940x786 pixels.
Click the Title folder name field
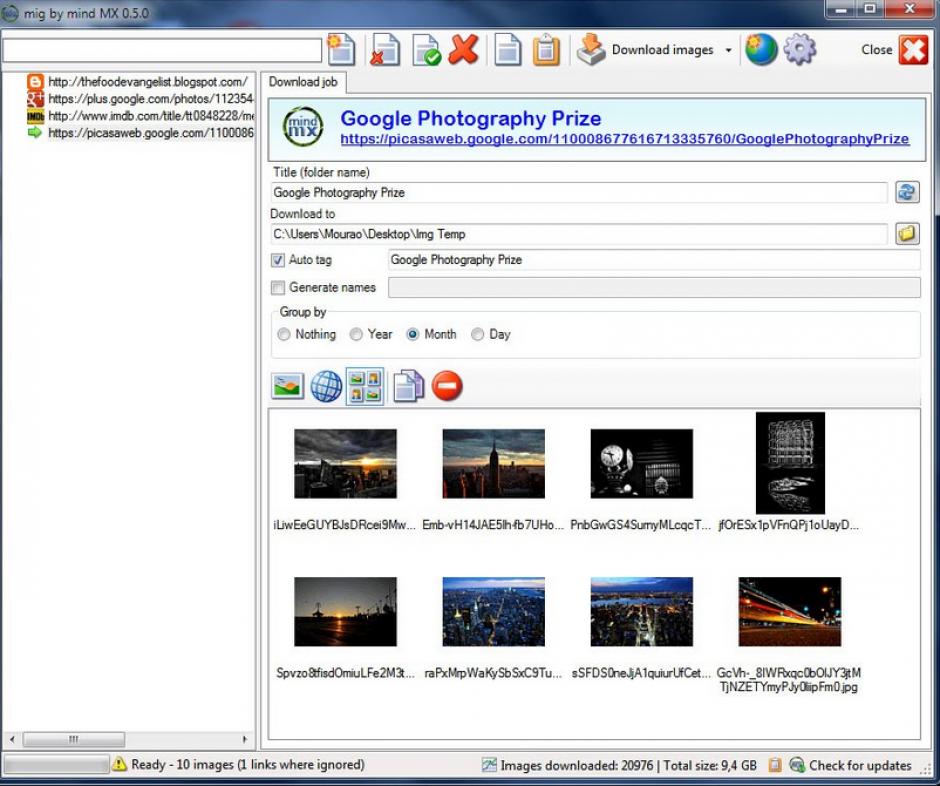pos(579,192)
